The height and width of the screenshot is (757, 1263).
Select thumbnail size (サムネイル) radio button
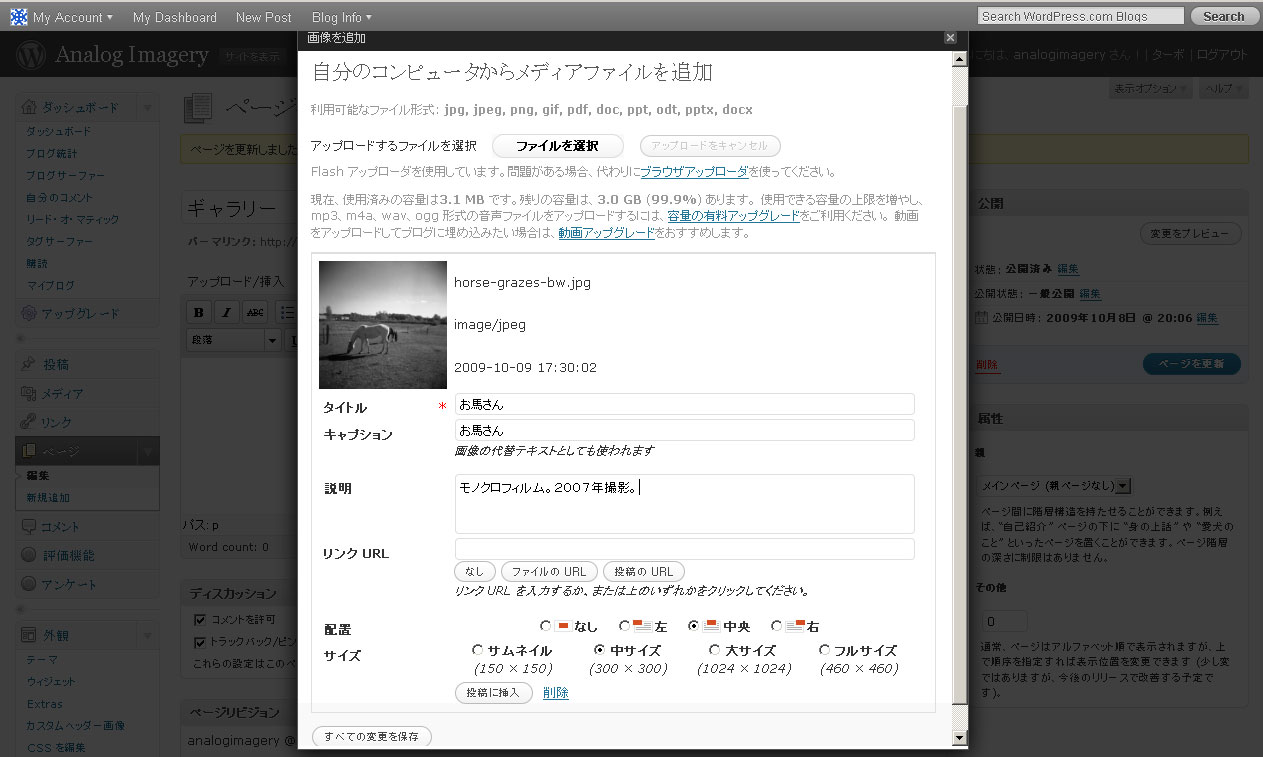pyautogui.click(x=477, y=650)
